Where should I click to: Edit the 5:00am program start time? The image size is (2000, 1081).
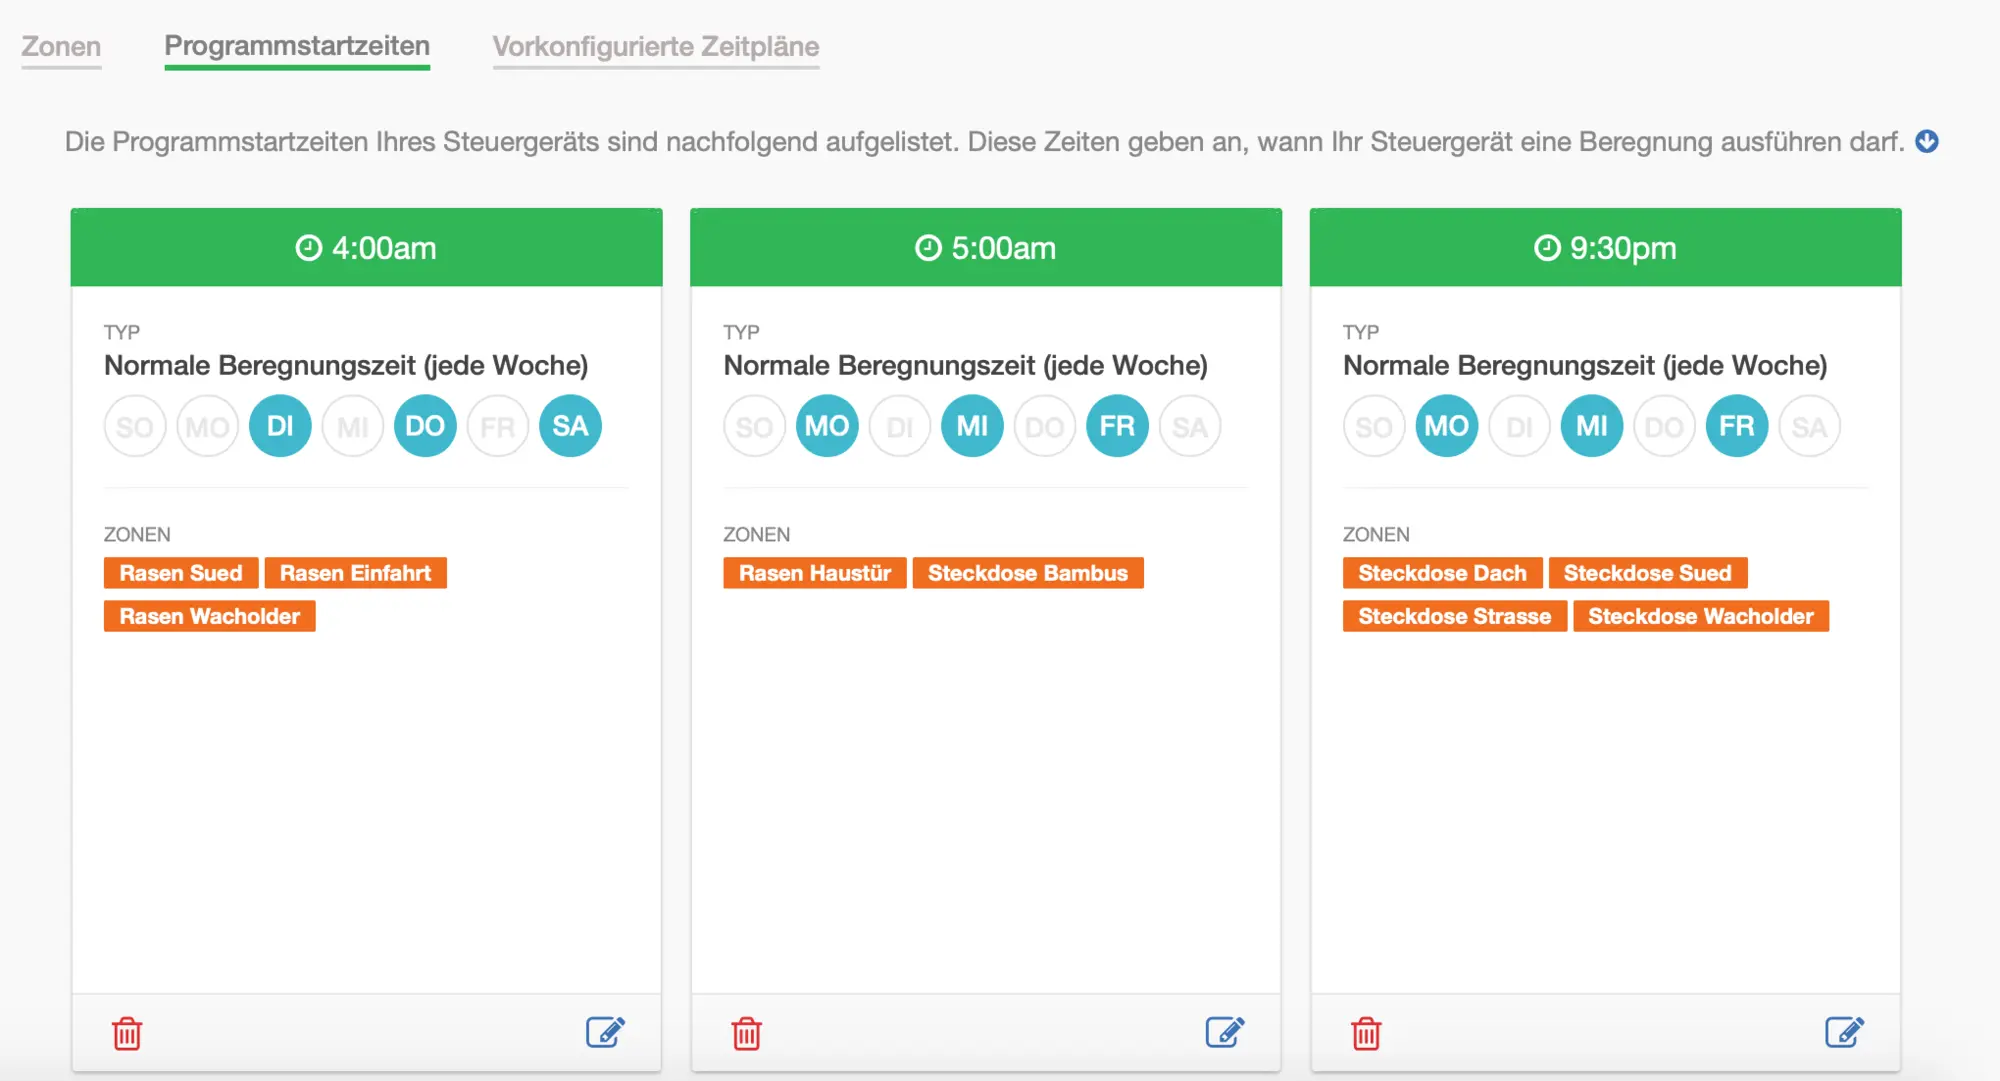[x=1225, y=1032]
